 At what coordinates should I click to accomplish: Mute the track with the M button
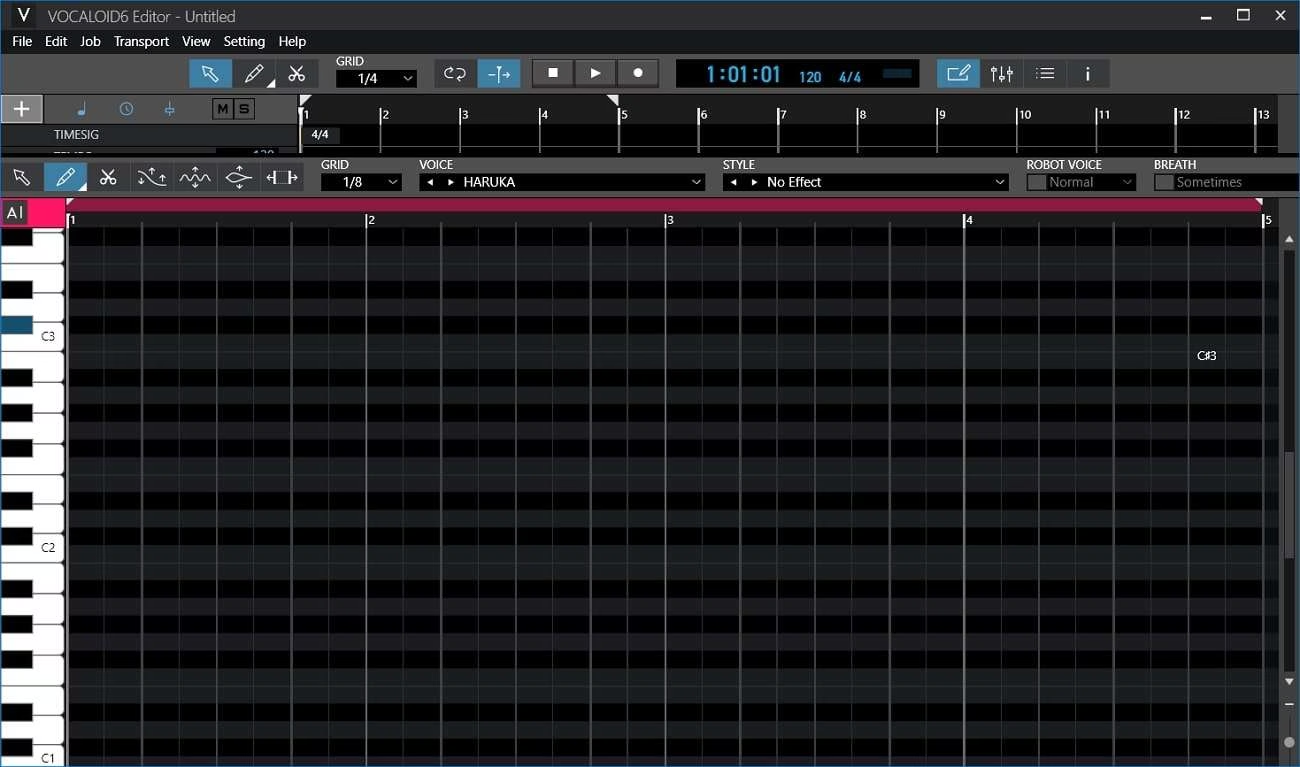pos(228,109)
